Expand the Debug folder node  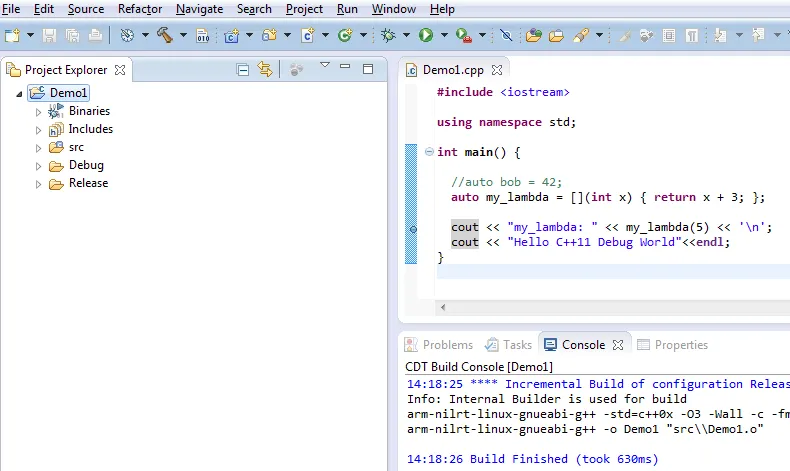38,166
